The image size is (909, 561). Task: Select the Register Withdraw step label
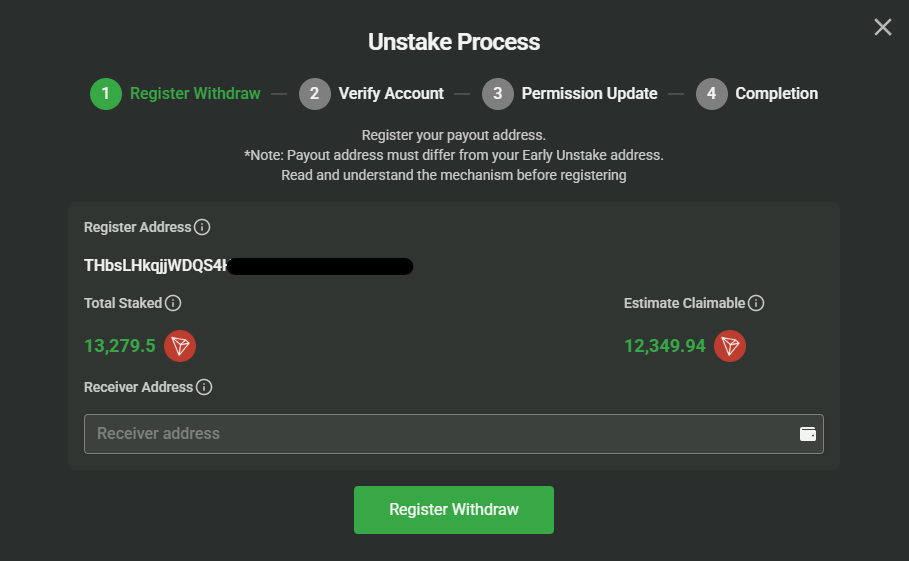(195, 94)
